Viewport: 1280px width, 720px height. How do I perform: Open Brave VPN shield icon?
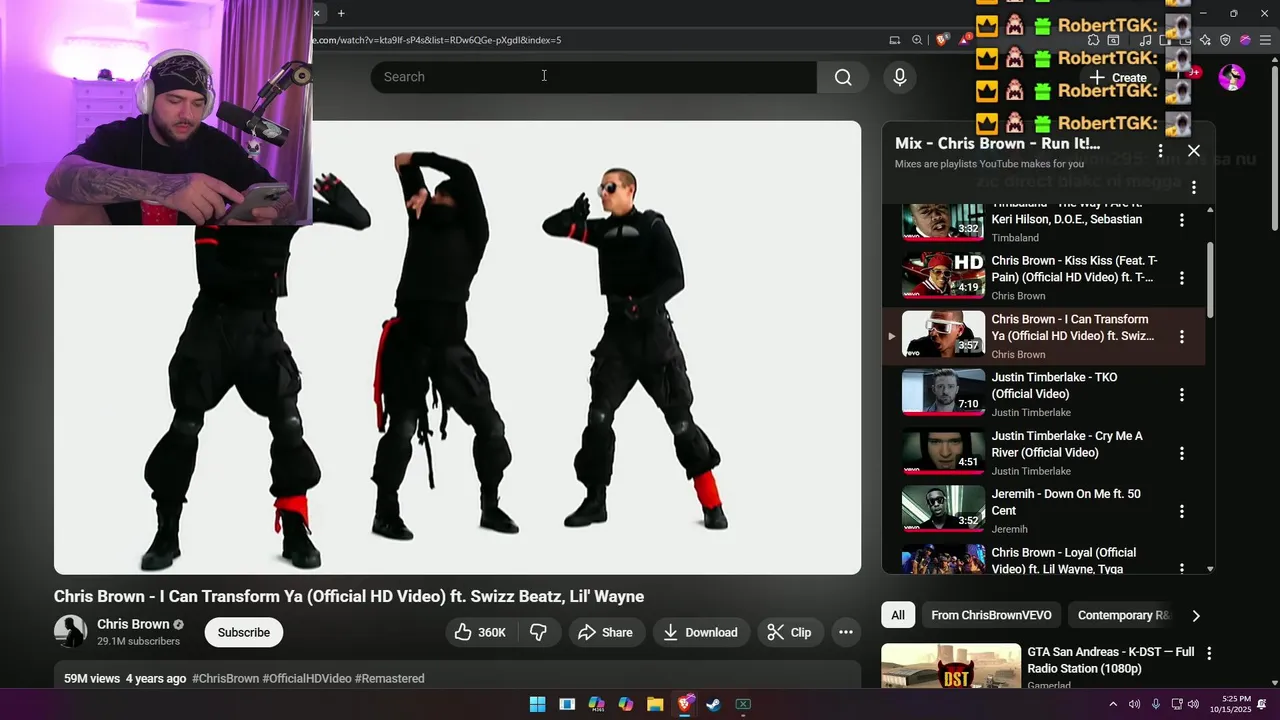[x=1225, y=40]
